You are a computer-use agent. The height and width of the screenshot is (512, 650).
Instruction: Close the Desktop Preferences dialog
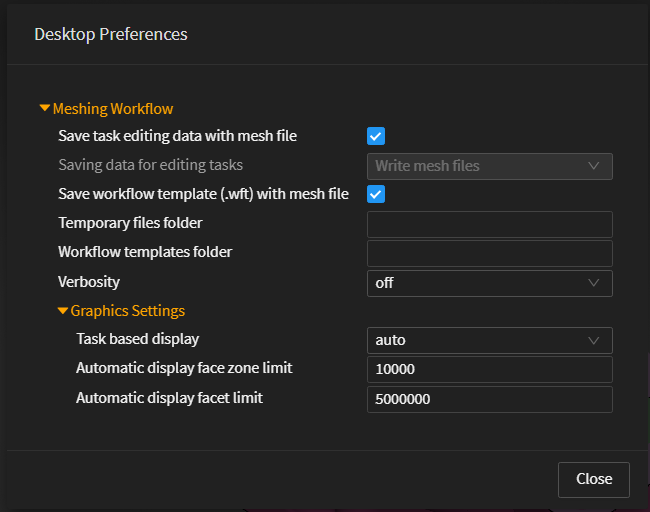click(593, 479)
